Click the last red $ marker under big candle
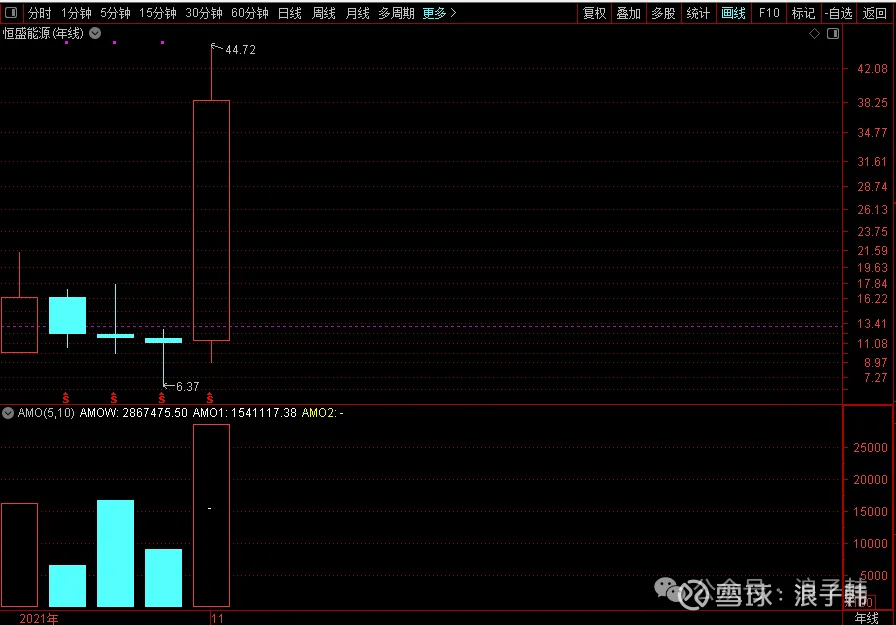The height and width of the screenshot is (625, 896). click(x=210, y=398)
